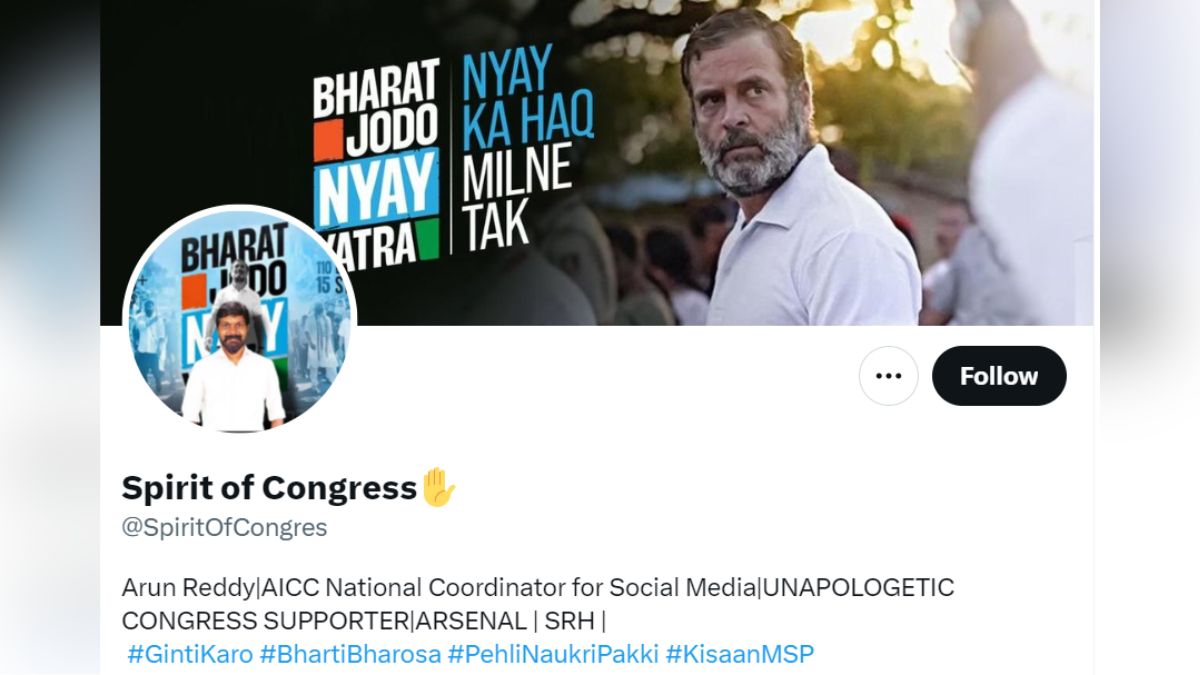This screenshot has width=1200, height=675.
Task: Open the #GintiKaro hashtag link
Action: (x=190, y=655)
